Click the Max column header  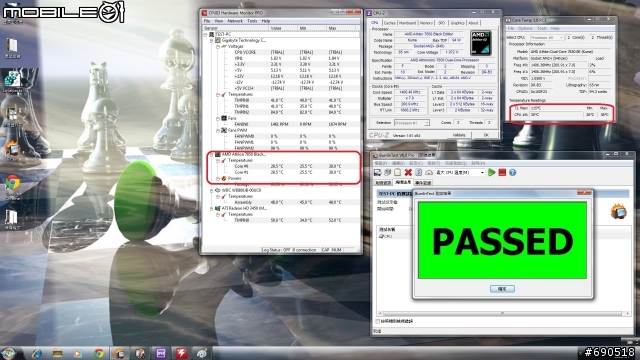tap(342, 28)
